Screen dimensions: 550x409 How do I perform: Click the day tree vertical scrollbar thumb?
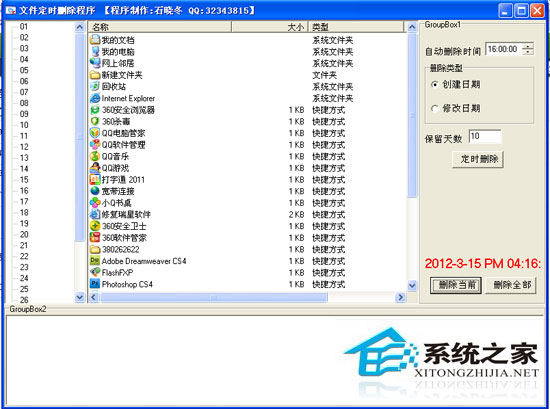point(80,137)
